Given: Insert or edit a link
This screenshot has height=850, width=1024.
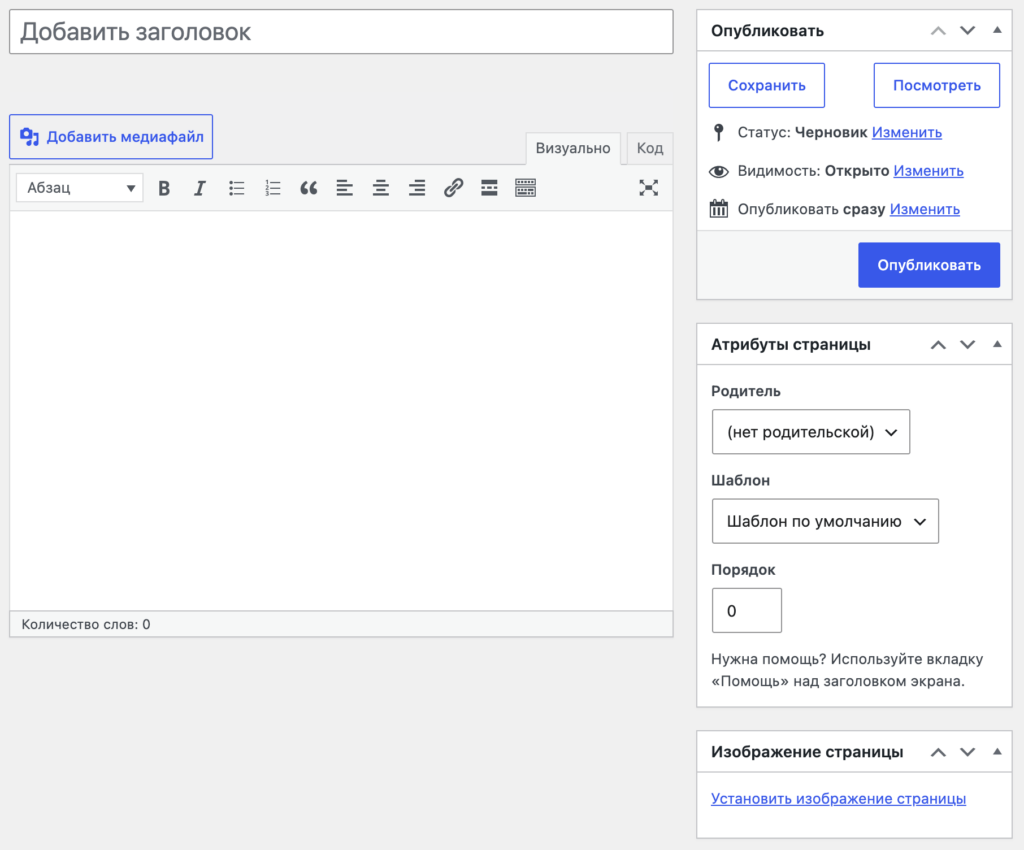Looking at the screenshot, I should coord(453,189).
